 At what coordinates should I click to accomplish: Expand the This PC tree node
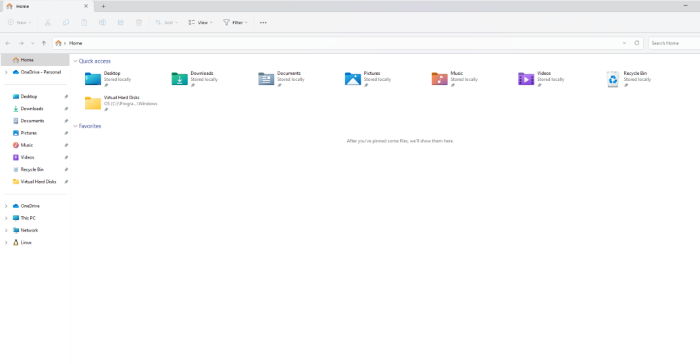tap(6, 218)
